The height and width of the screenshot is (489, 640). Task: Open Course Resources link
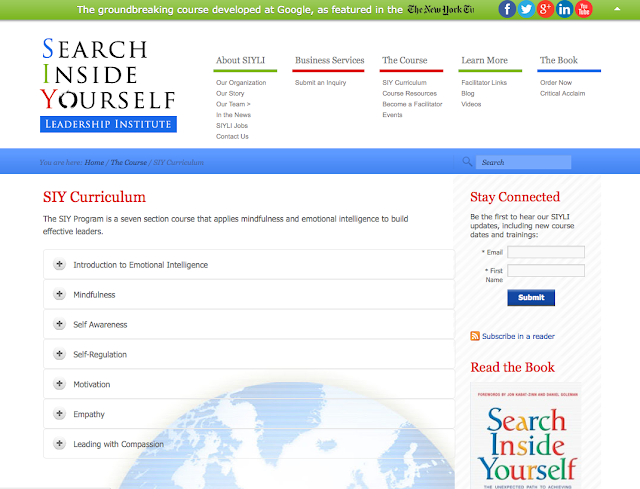tap(409, 93)
